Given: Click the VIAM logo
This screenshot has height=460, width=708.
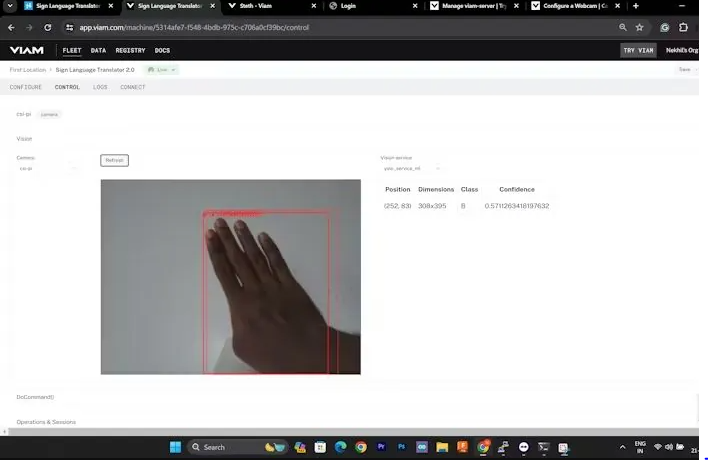Looking at the screenshot, I should pyautogui.click(x=26, y=50).
